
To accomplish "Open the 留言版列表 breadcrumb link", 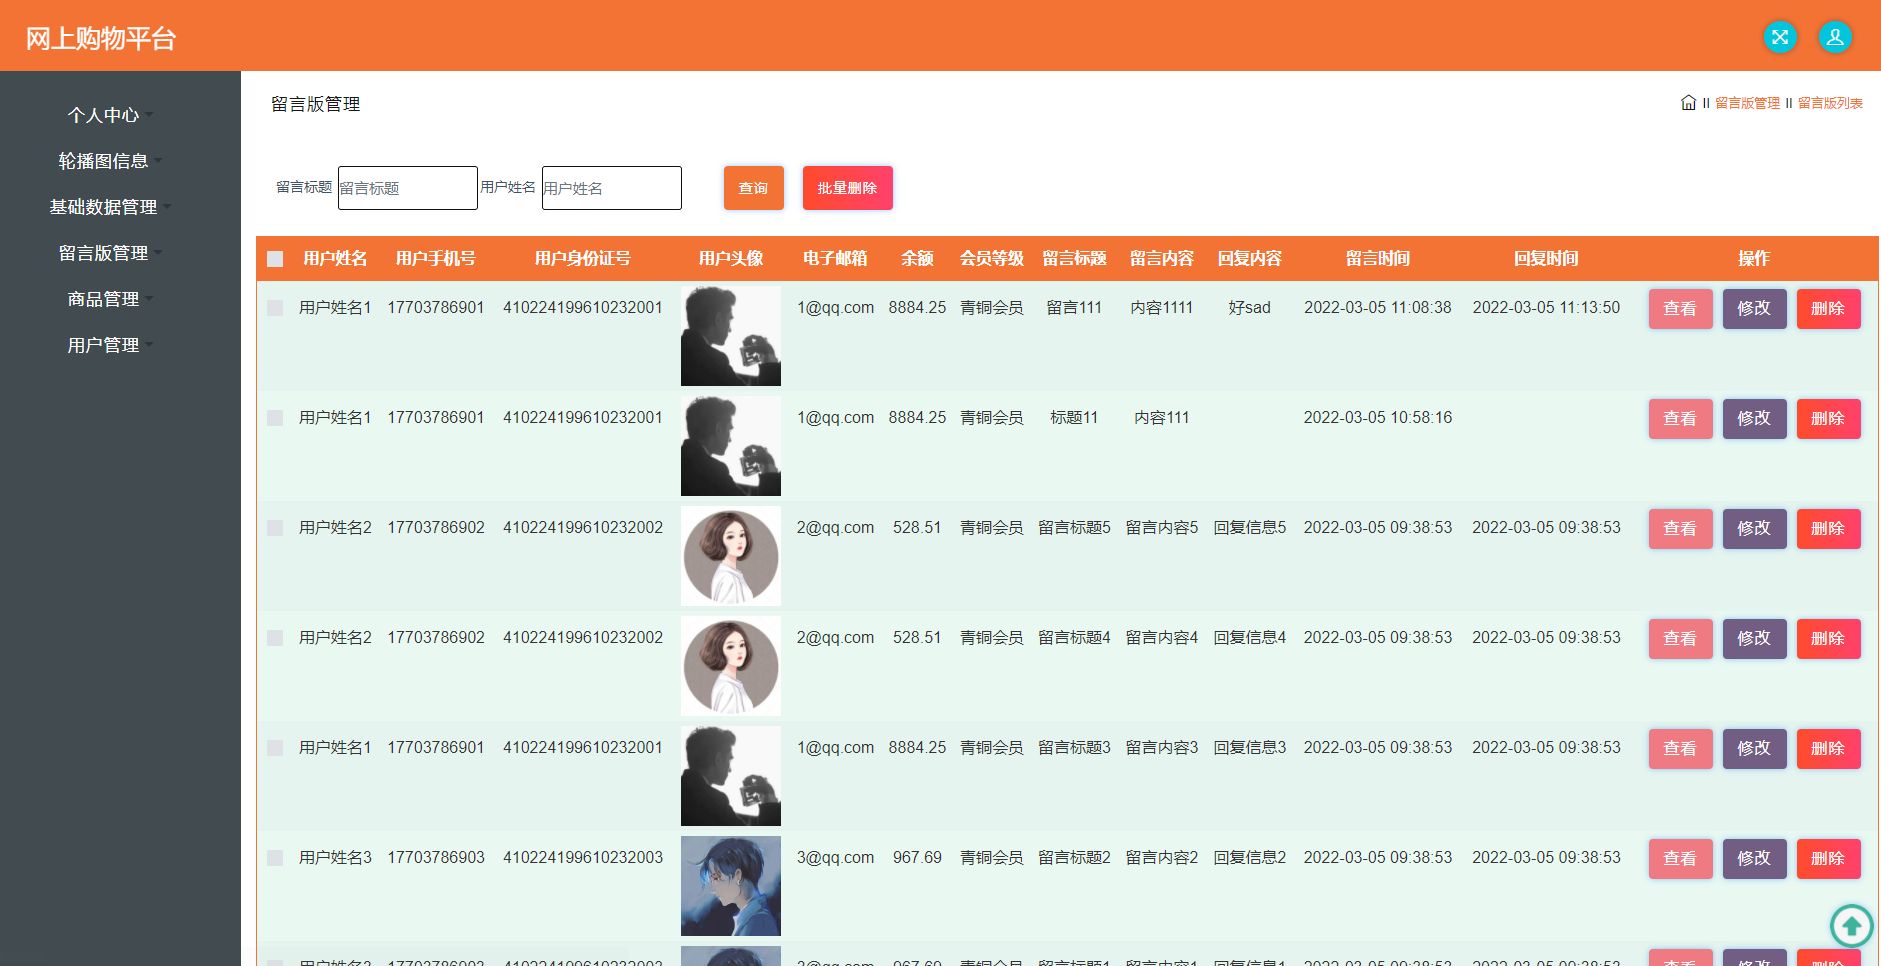I will (1830, 103).
